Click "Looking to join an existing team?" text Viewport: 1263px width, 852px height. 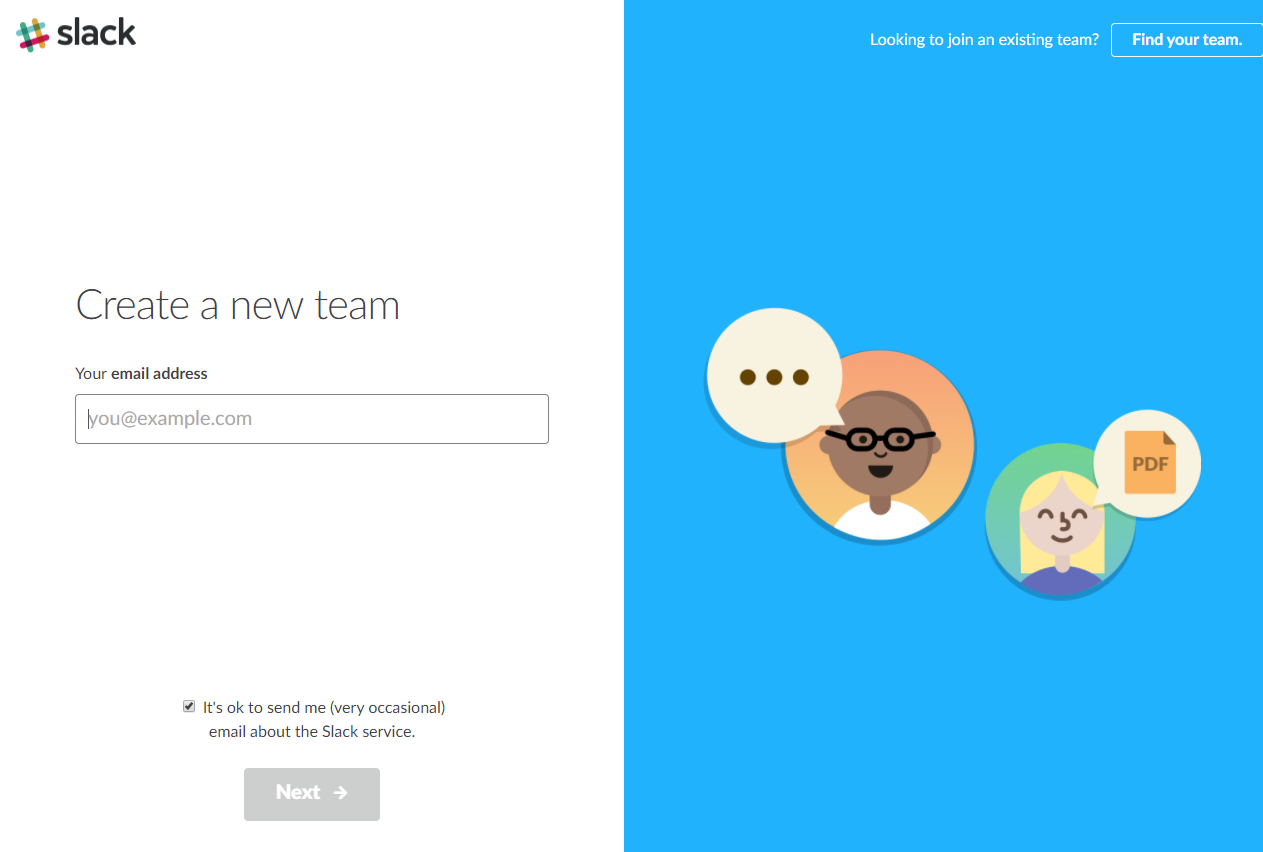click(x=984, y=40)
